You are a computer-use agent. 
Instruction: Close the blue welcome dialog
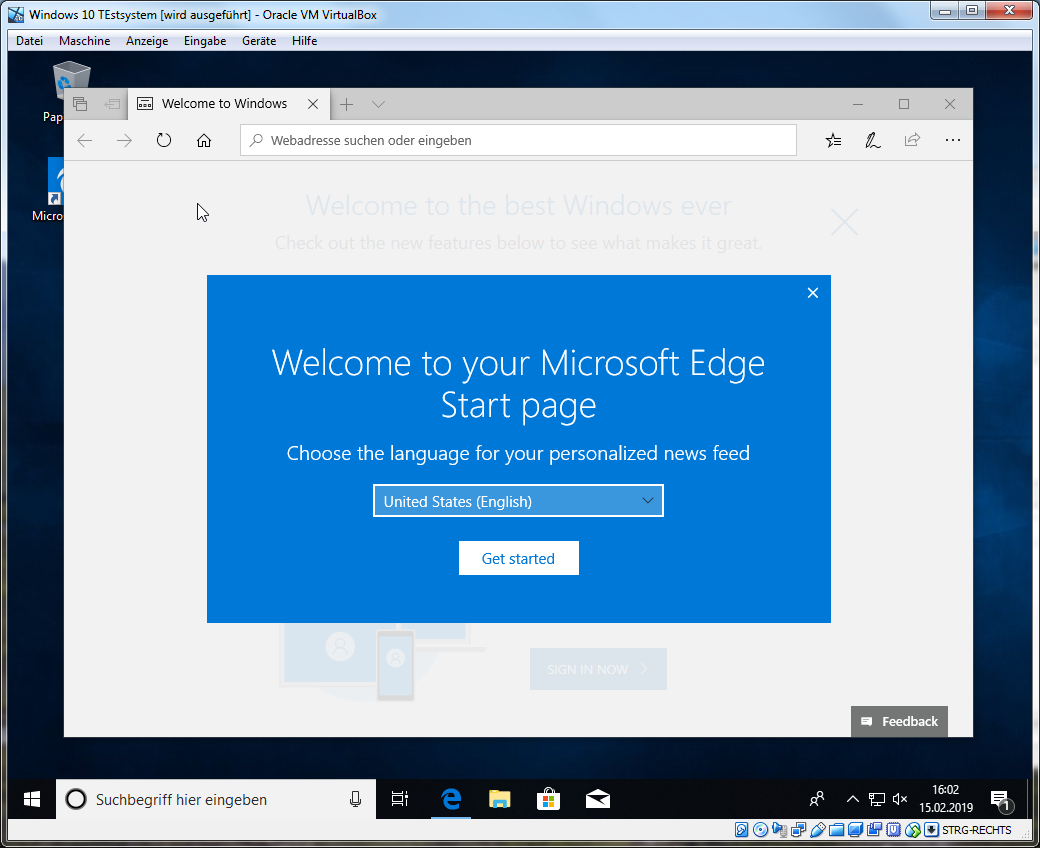tap(812, 293)
